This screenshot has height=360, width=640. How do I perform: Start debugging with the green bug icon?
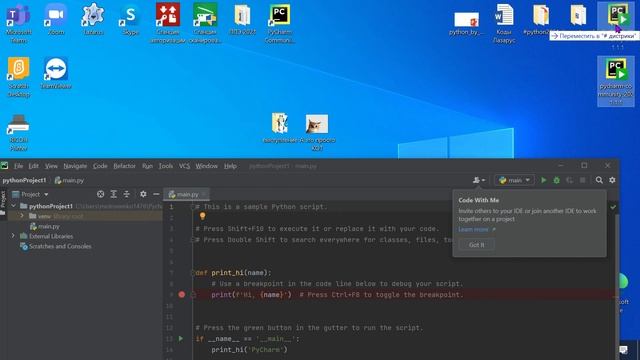click(x=556, y=180)
